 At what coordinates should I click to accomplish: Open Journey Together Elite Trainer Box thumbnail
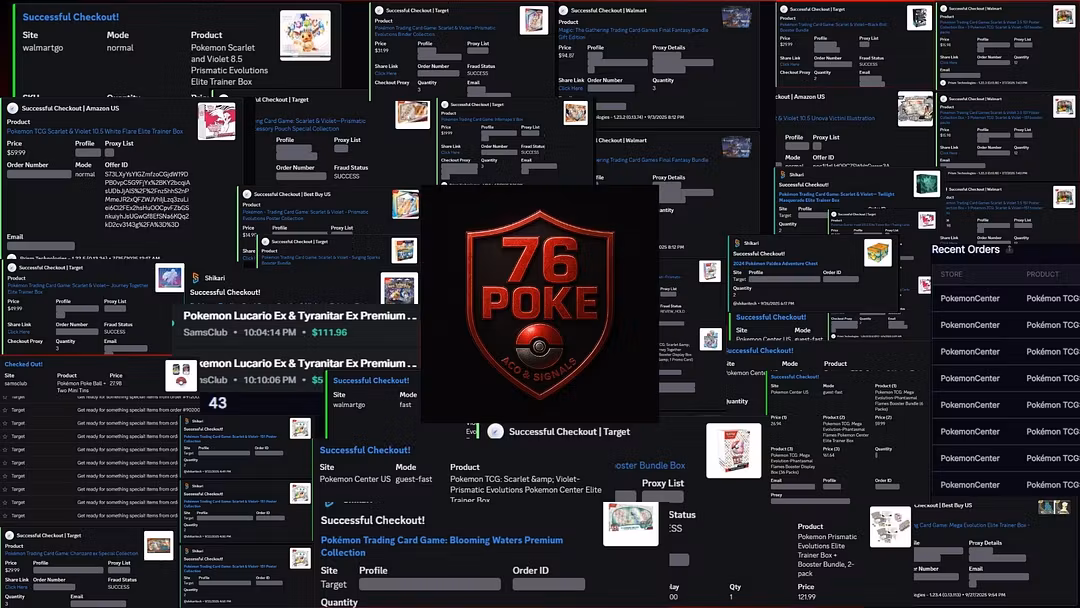pyautogui.click(x=169, y=277)
